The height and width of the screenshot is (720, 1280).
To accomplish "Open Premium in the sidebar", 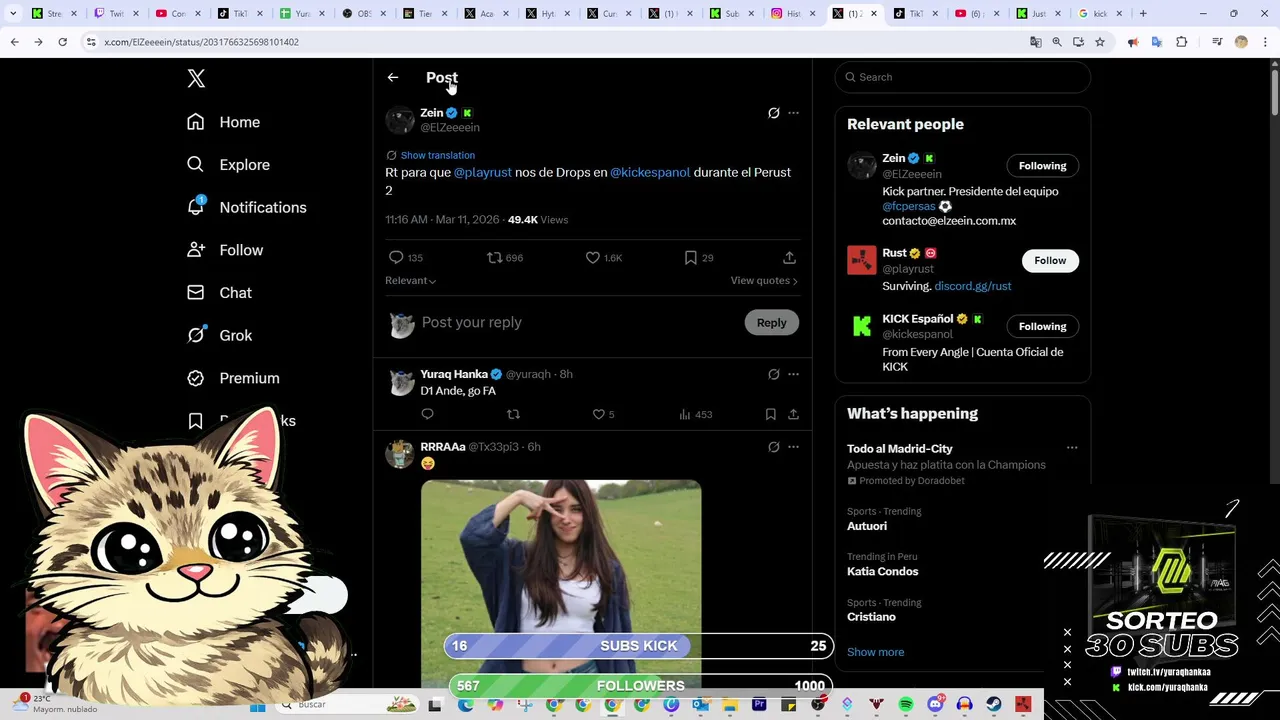I will [233, 378].
